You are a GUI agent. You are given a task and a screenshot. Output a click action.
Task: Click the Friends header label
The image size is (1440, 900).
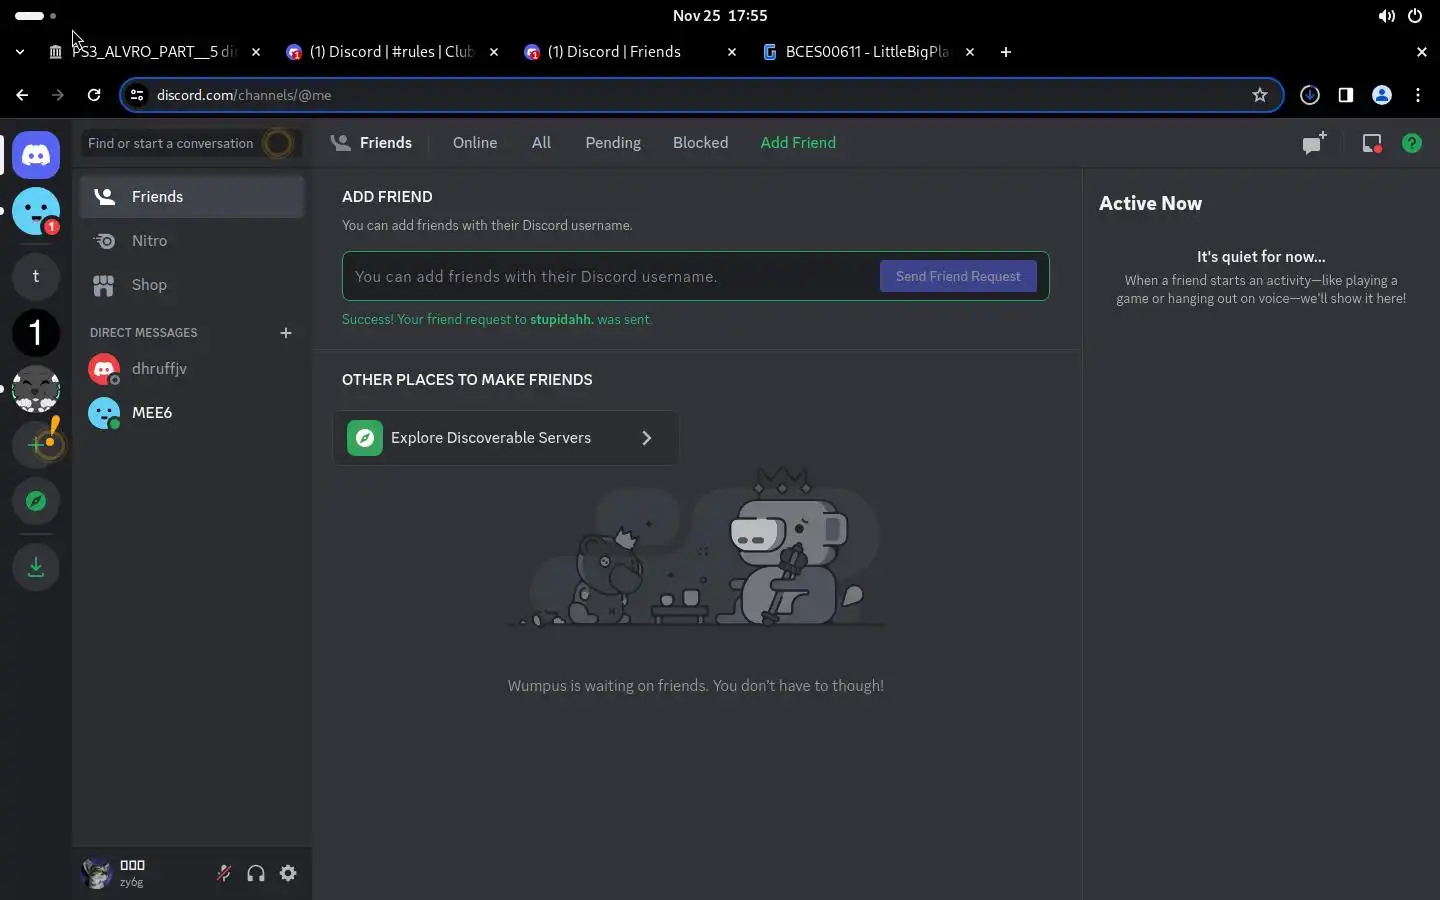click(386, 143)
